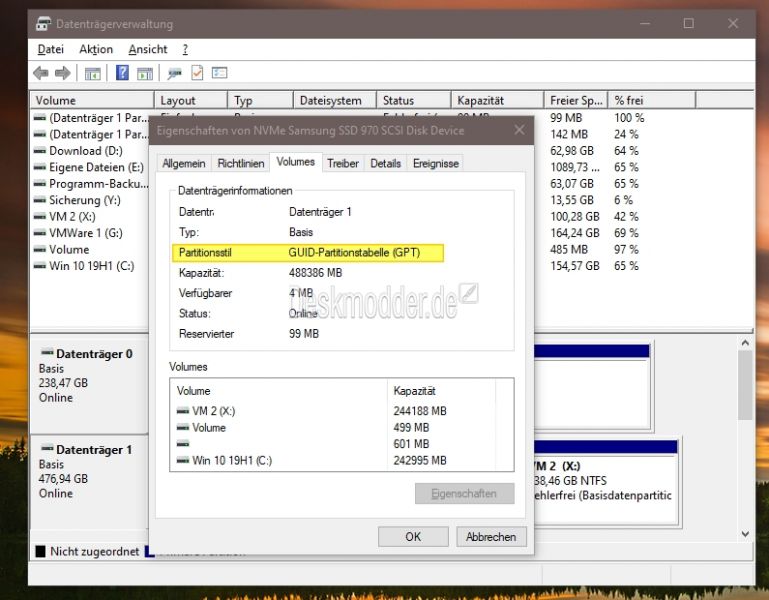Switch to the Richtlinien tab

(241, 163)
